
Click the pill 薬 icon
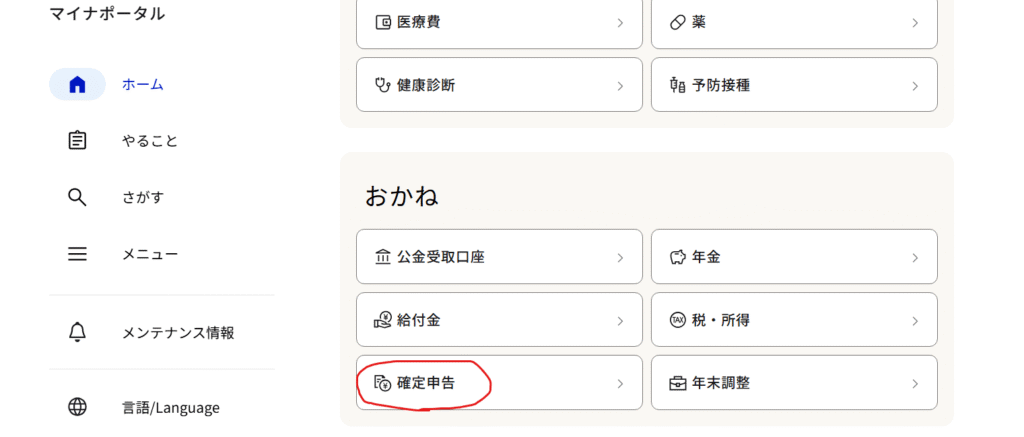click(677, 22)
